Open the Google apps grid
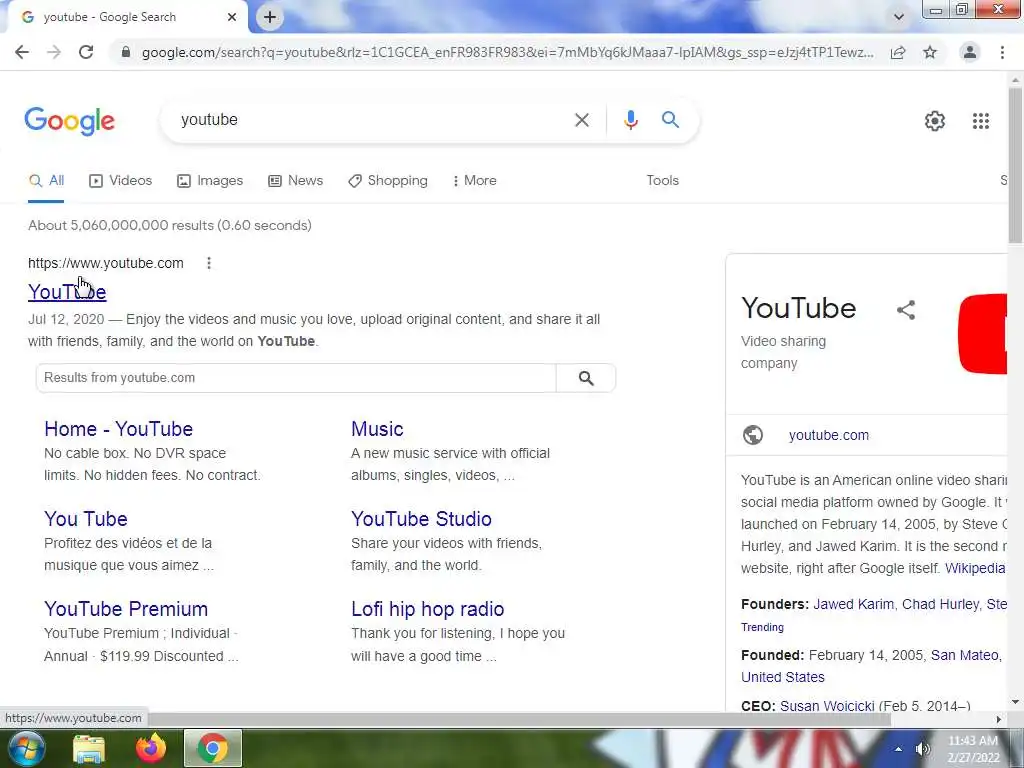 pyautogui.click(x=980, y=121)
